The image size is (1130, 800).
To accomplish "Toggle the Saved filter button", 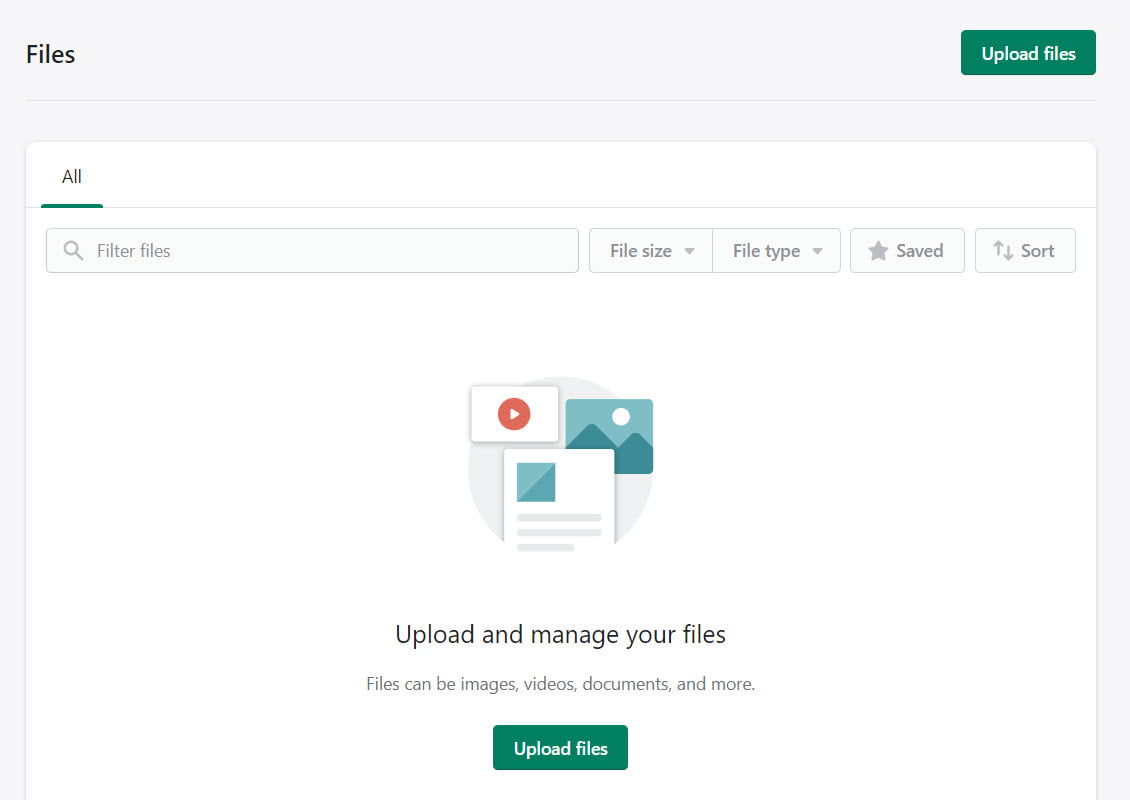I will [x=907, y=251].
